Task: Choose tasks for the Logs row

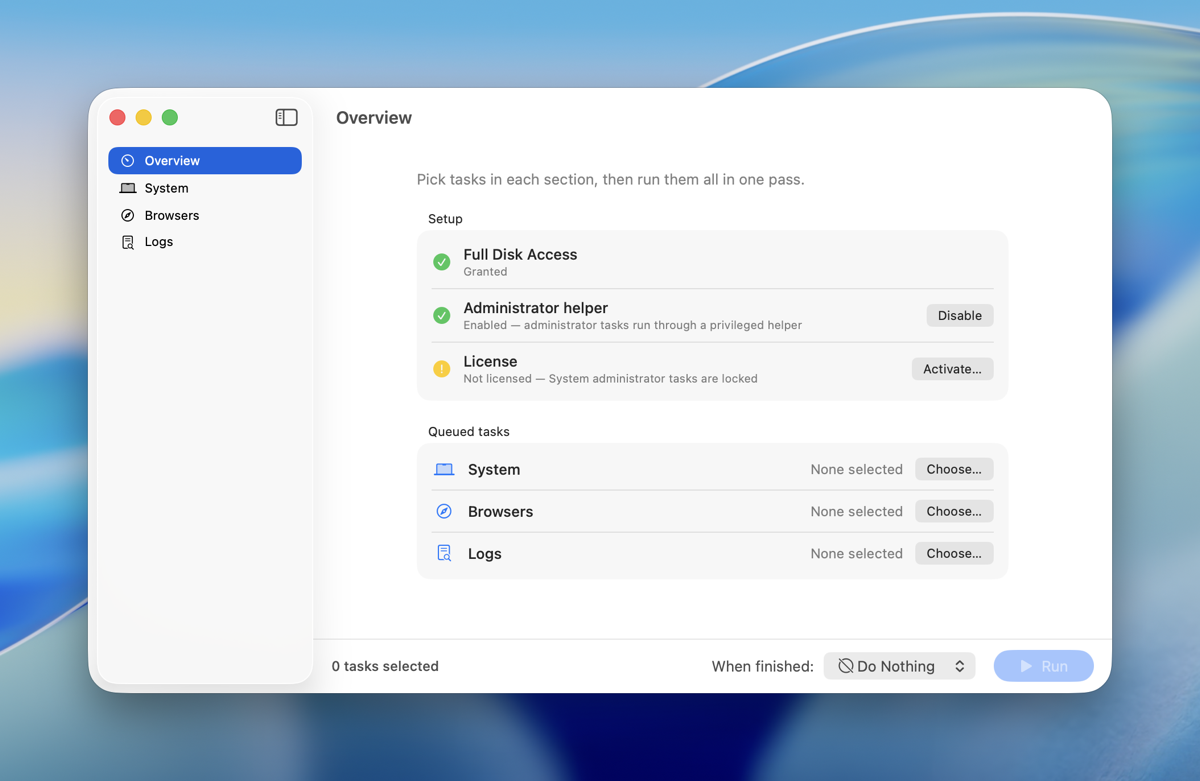Action: coord(954,553)
